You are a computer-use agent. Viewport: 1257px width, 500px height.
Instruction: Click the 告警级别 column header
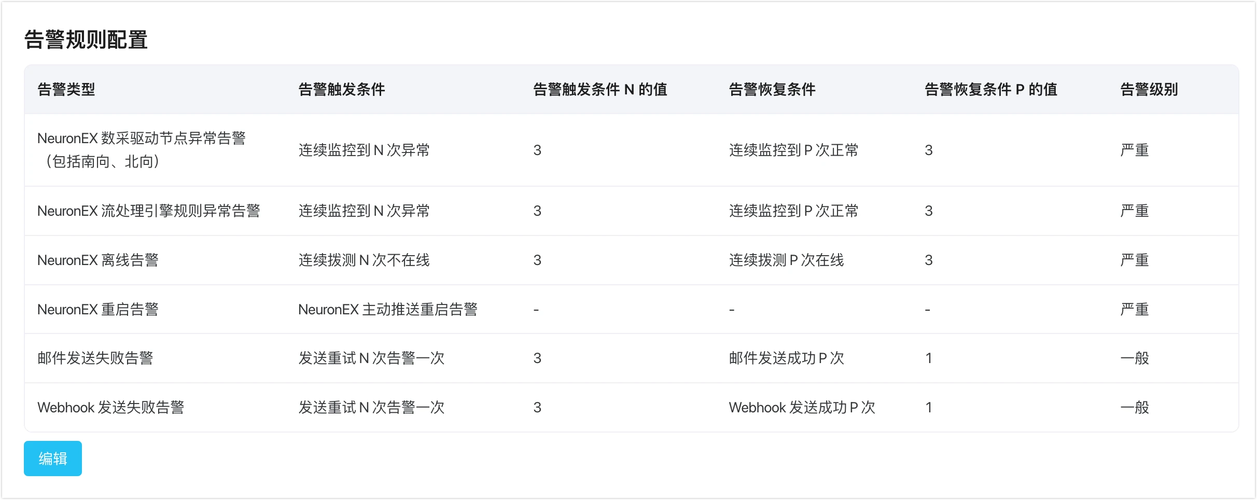point(1149,89)
